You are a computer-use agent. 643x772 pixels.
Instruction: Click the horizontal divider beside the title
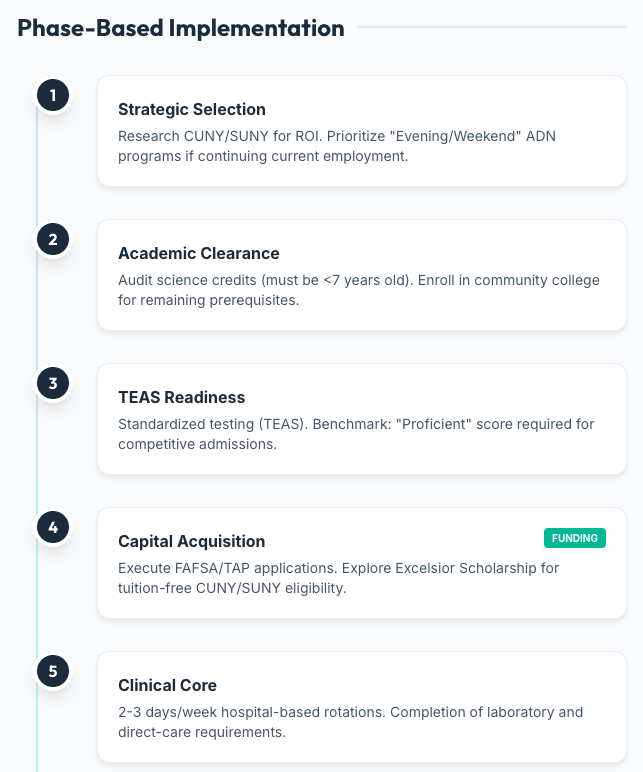tap(492, 27)
